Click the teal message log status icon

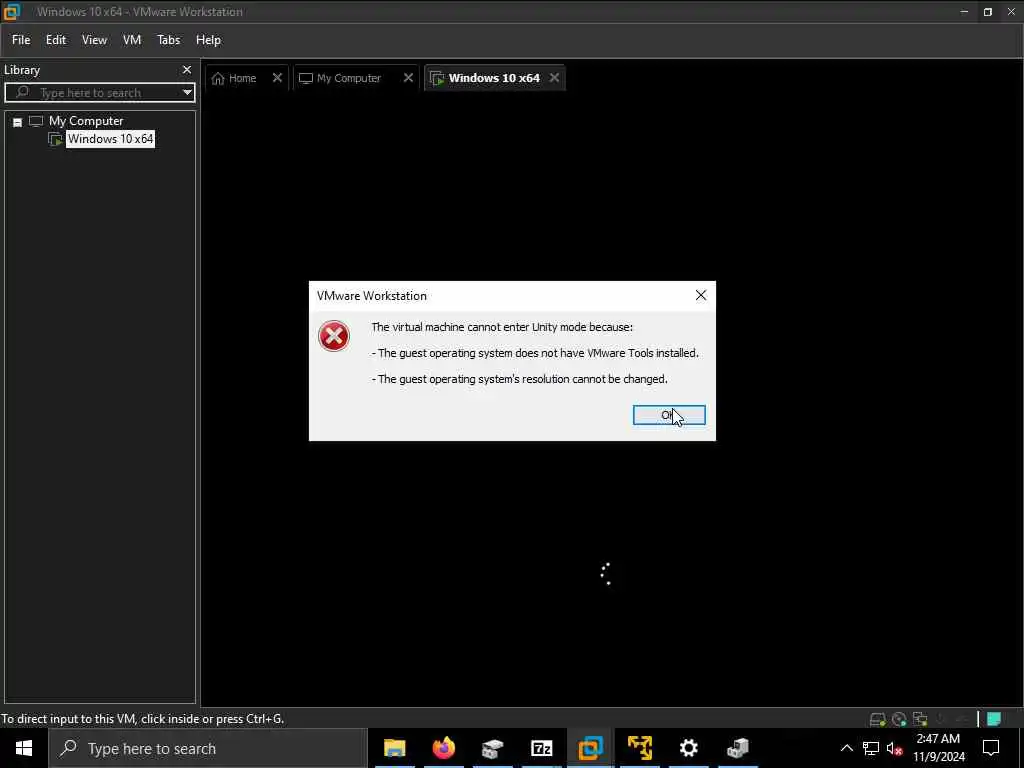pyautogui.click(x=994, y=719)
